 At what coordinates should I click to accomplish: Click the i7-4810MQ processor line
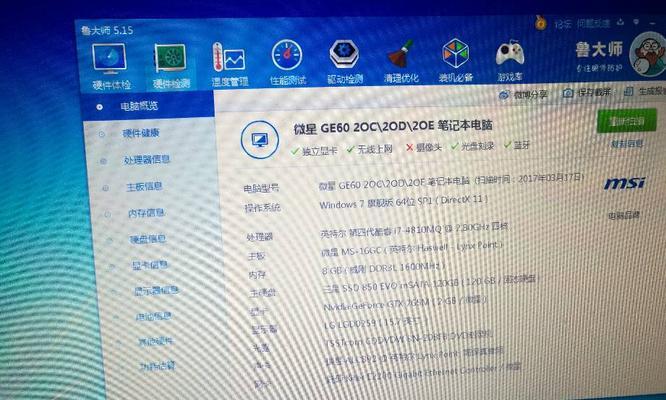[414, 229]
